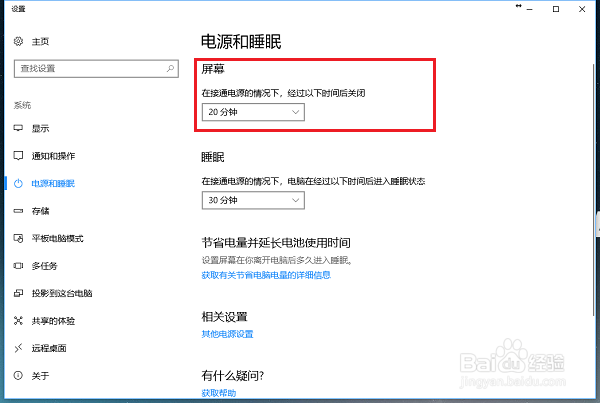
Task: Click the 查找设置 search field
Action: coord(96,69)
